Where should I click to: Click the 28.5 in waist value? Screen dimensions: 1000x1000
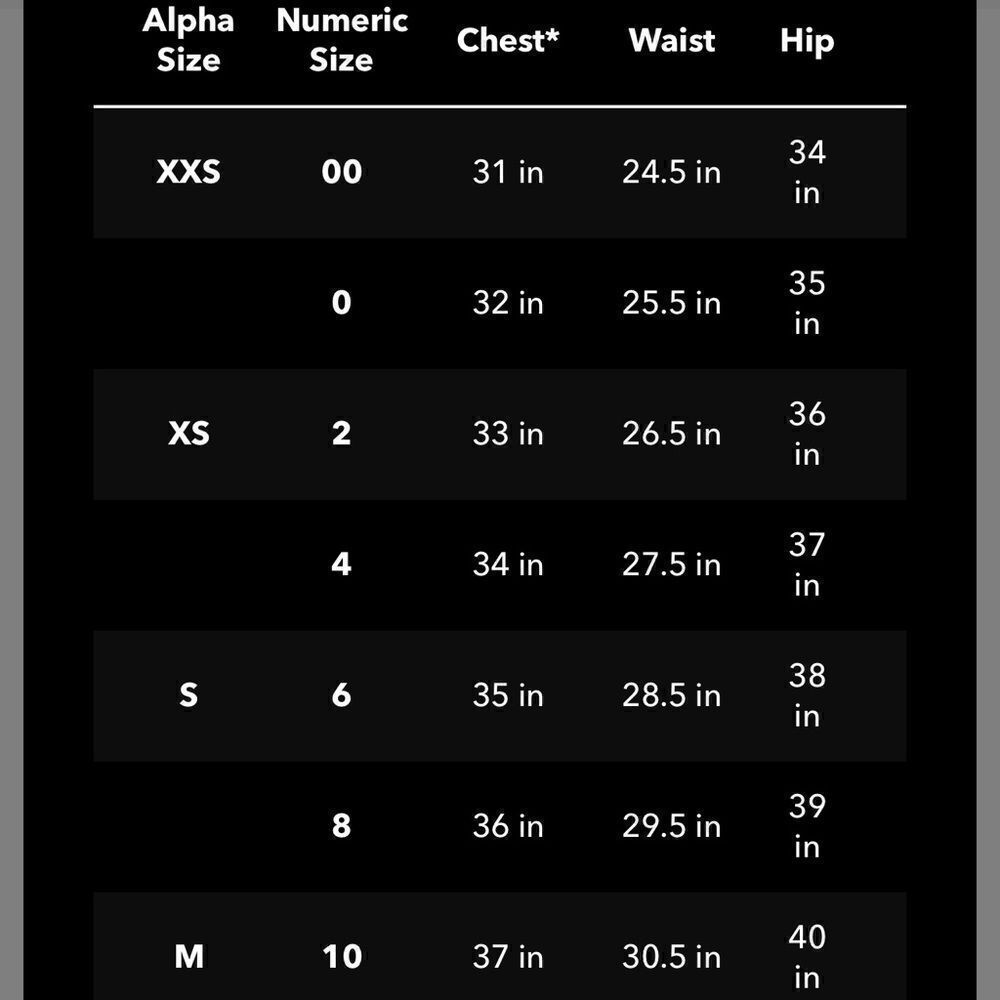pos(672,695)
